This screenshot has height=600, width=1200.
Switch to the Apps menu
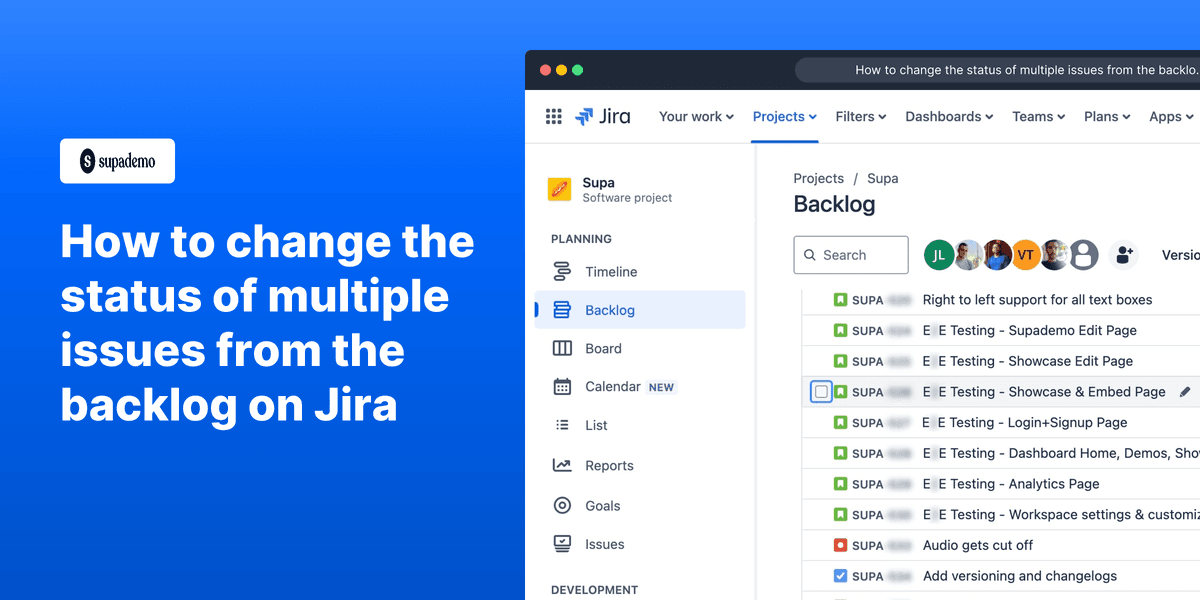pos(1169,116)
